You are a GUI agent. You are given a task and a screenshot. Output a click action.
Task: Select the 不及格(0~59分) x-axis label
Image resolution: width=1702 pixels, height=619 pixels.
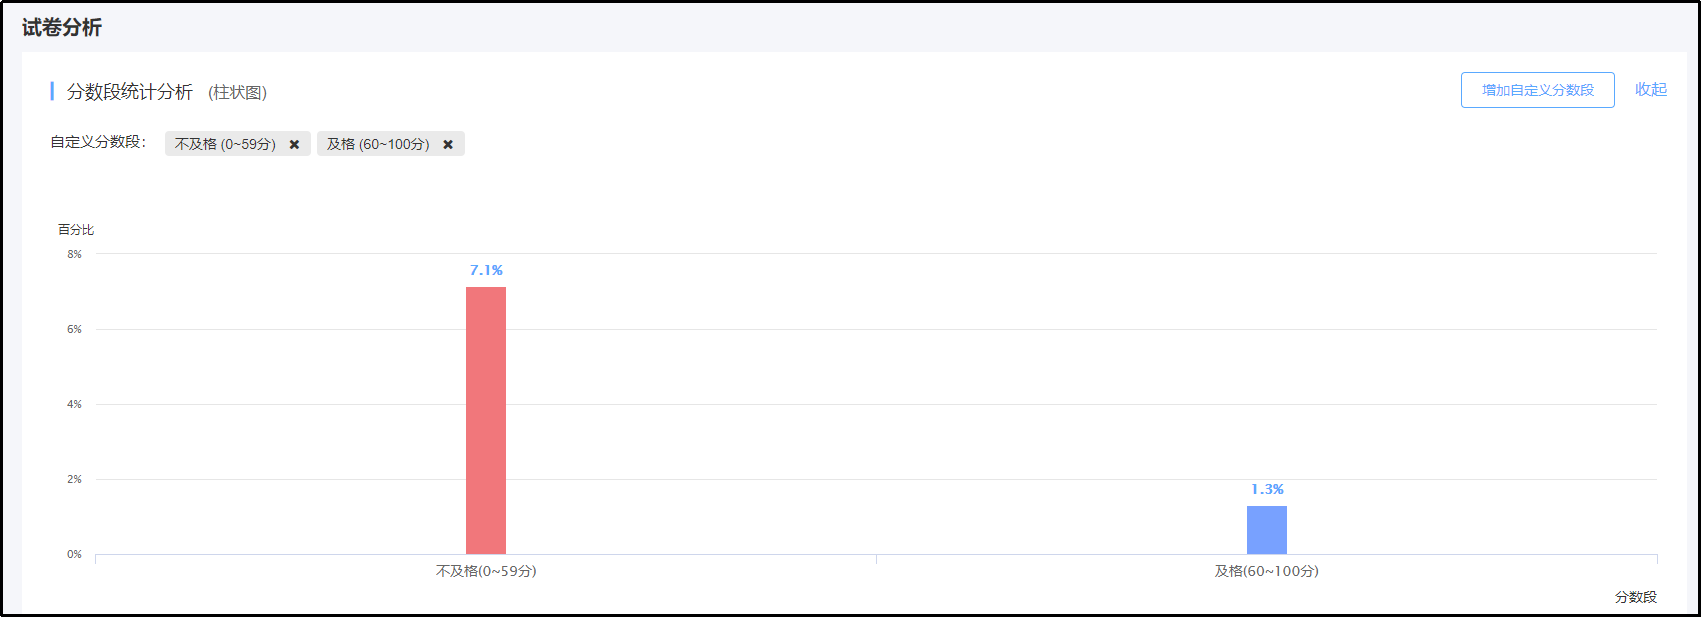[486, 571]
